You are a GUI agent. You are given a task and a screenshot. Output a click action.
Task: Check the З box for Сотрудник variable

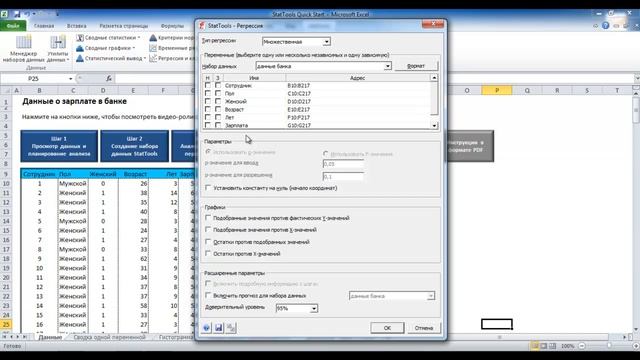tap(218, 85)
